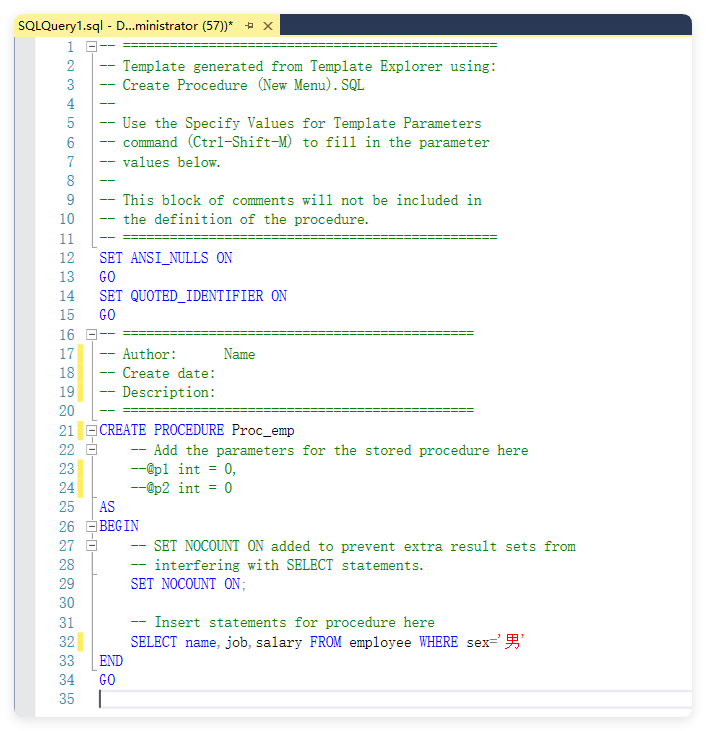Image resolution: width=706 pixels, height=731 pixels.
Task: Click line number 21 in the gutter
Action: (67, 431)
